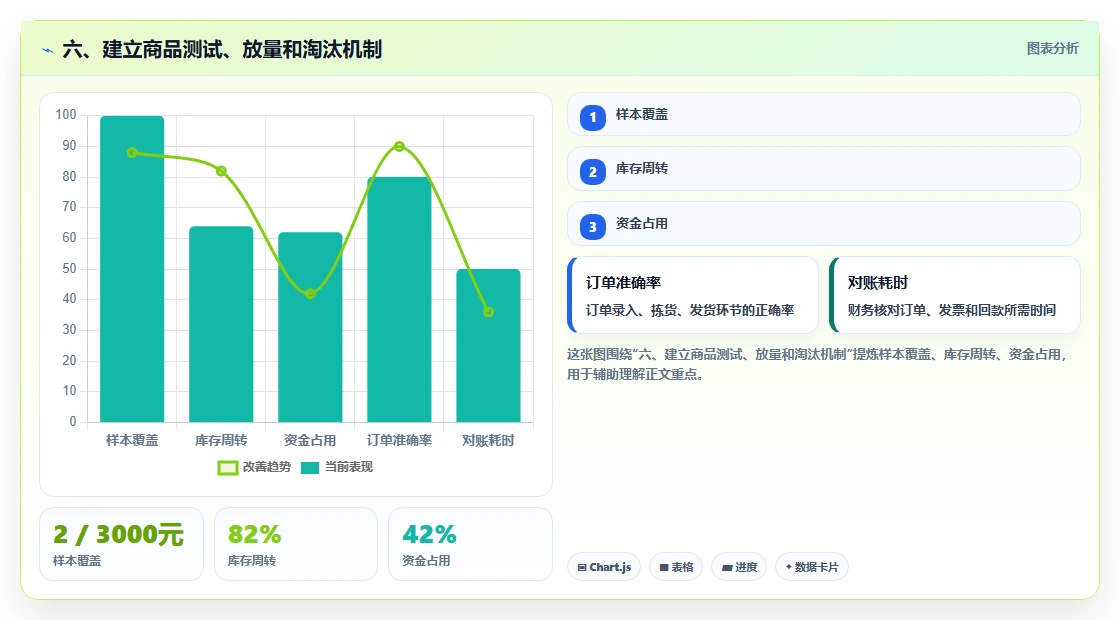Click the trend line peak on 订单准确率
The width and height of the screenshot is (1120, 620).
tap(399, 146)
